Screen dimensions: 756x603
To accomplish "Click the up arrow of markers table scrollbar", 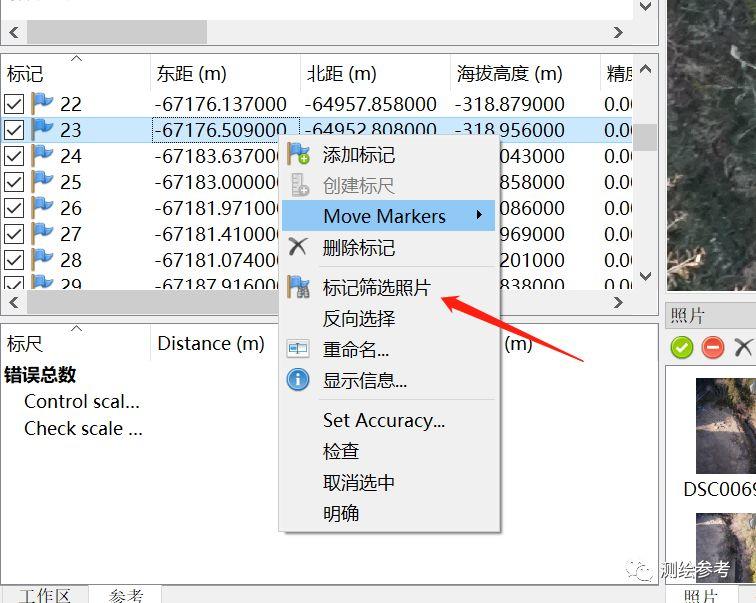I will pos(645,70).
